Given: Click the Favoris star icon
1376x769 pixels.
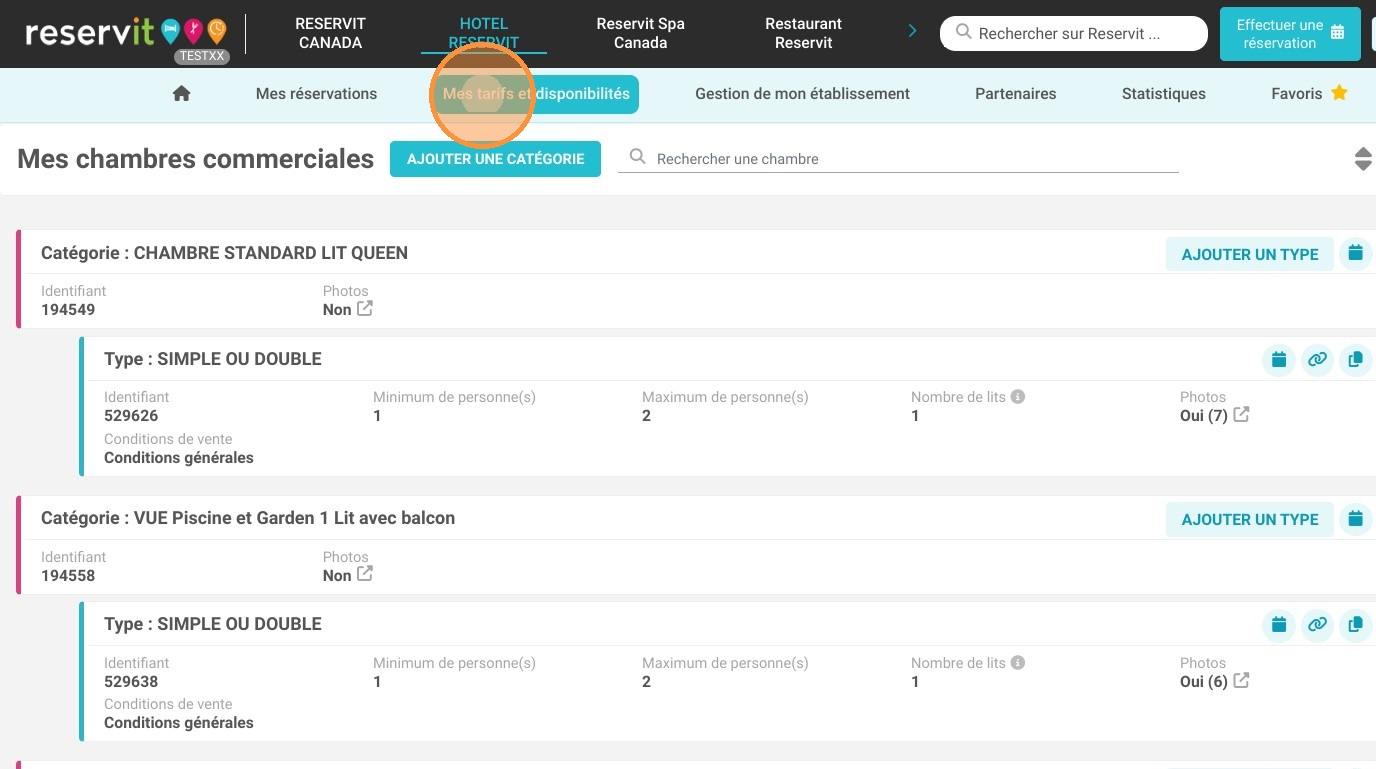Looking at the screenshot, I should click(1339, 93).
